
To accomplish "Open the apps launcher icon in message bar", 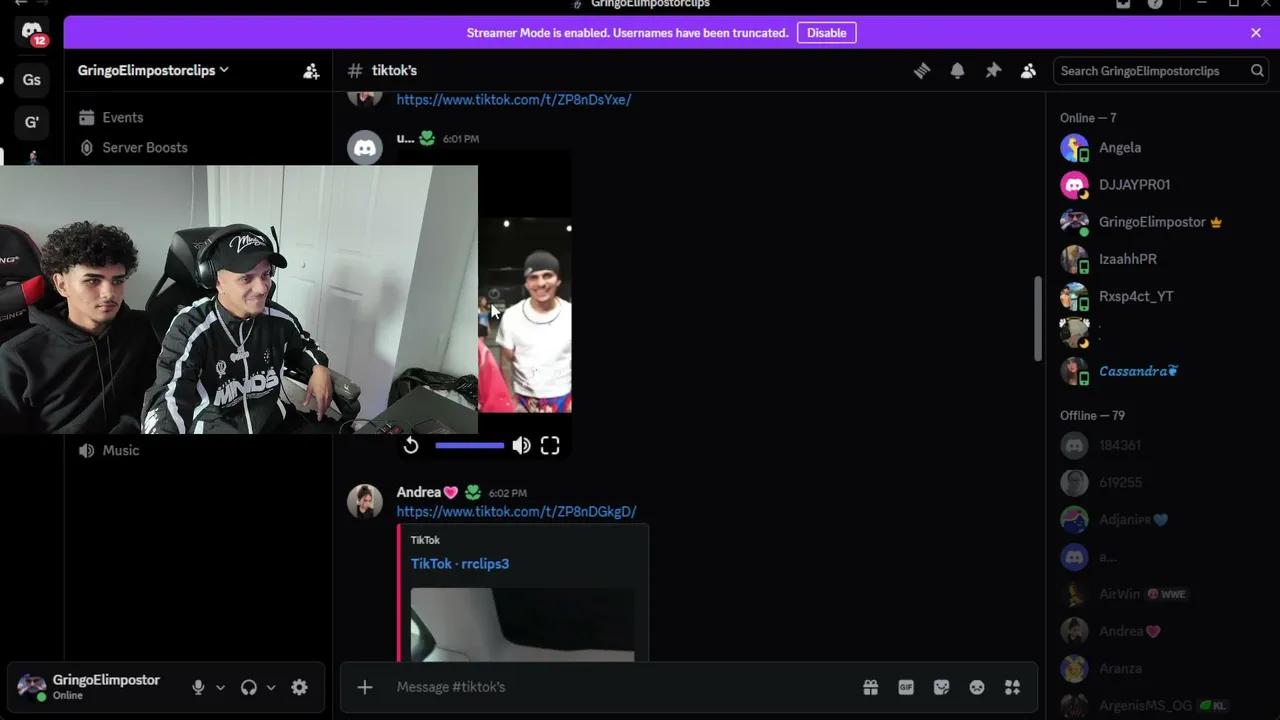I will click(1012, 687).
